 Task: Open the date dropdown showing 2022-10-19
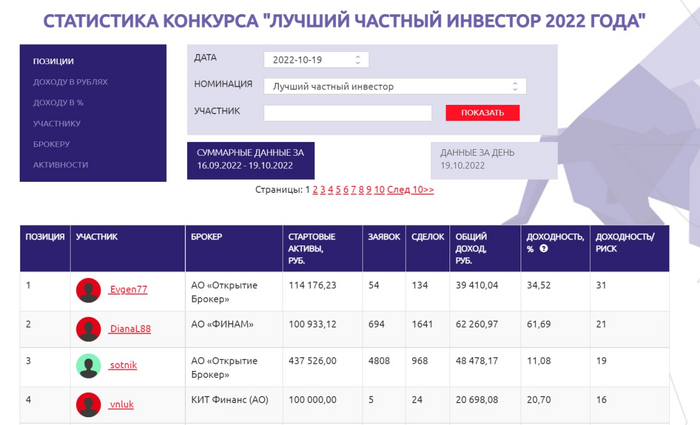coord(316,60)
